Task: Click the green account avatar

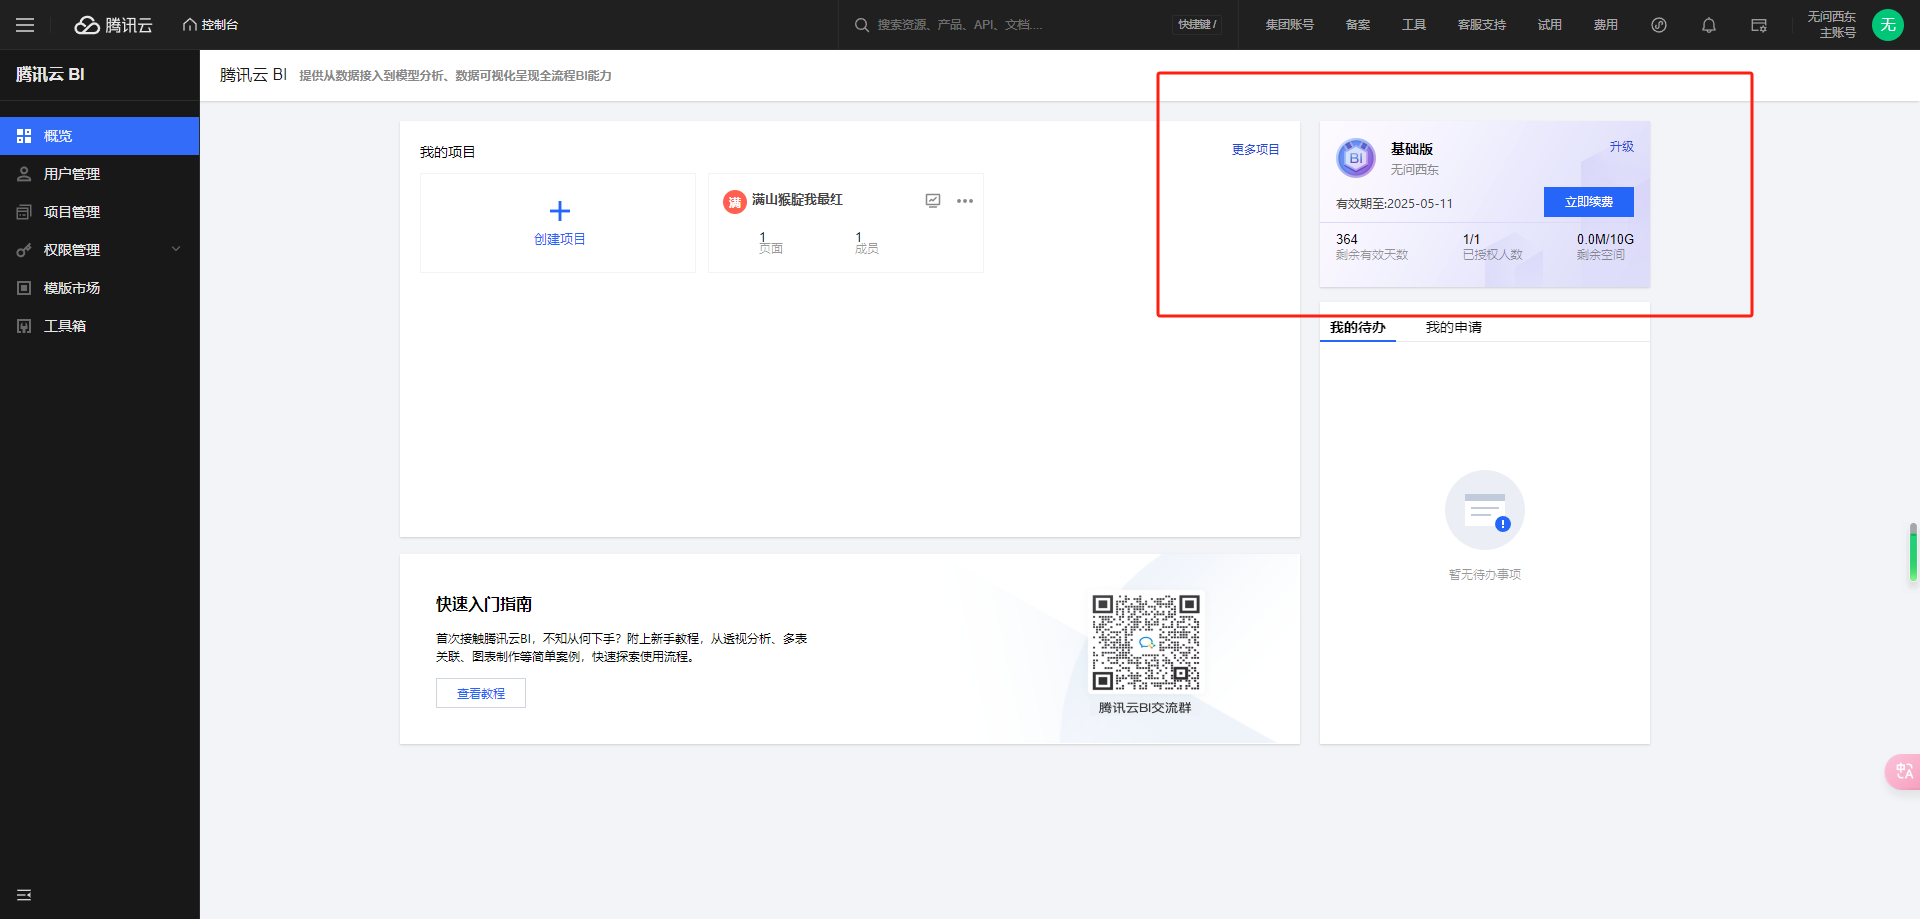Action: (1888, 25)
